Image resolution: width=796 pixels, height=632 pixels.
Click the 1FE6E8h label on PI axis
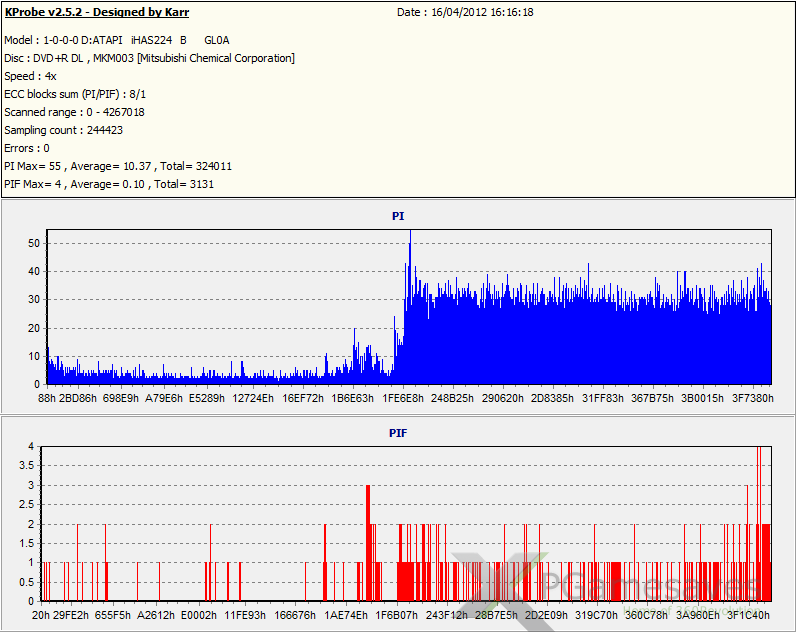(x=403, y=398)
